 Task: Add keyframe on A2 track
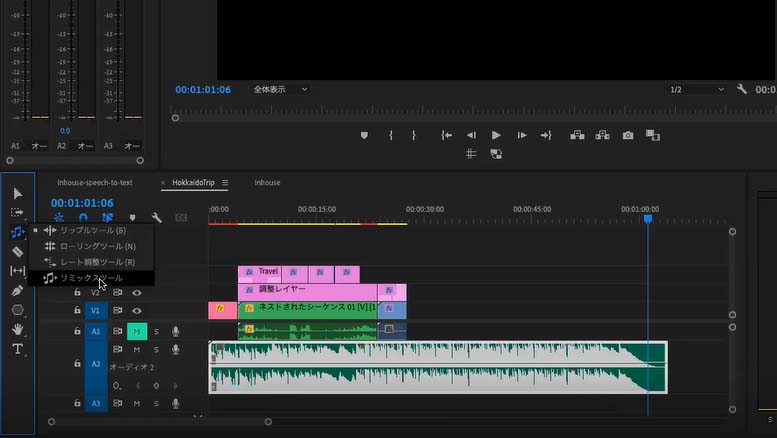point(156,385)
